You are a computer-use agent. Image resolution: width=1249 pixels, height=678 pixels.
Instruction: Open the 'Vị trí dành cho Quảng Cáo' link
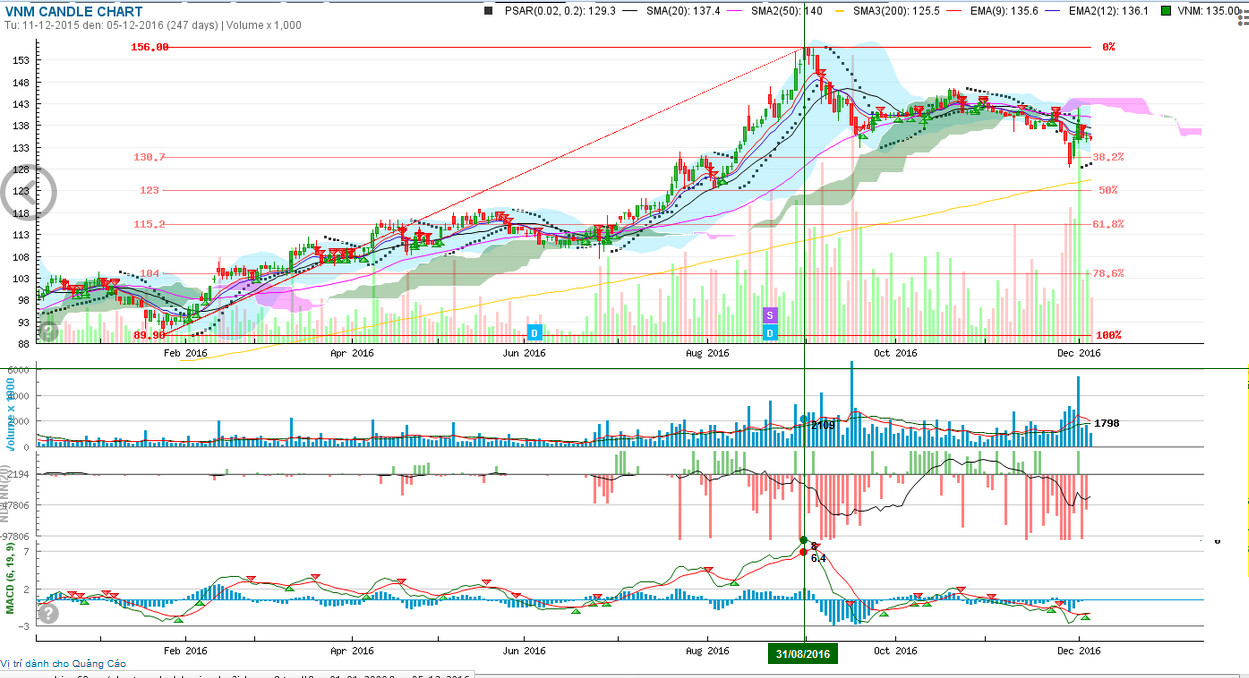click(x=64, y=663)
